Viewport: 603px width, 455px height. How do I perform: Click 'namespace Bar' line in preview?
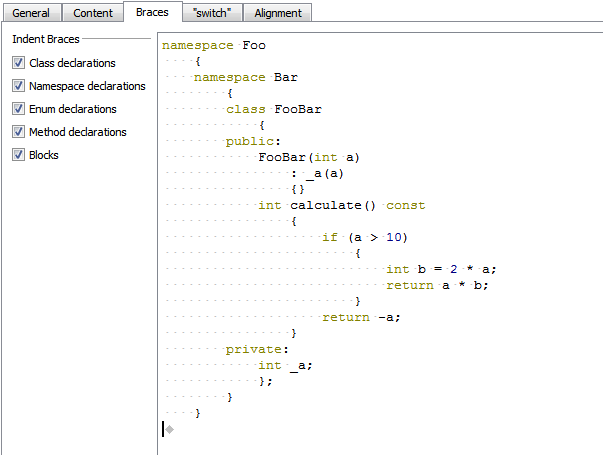tap(245, 77)
